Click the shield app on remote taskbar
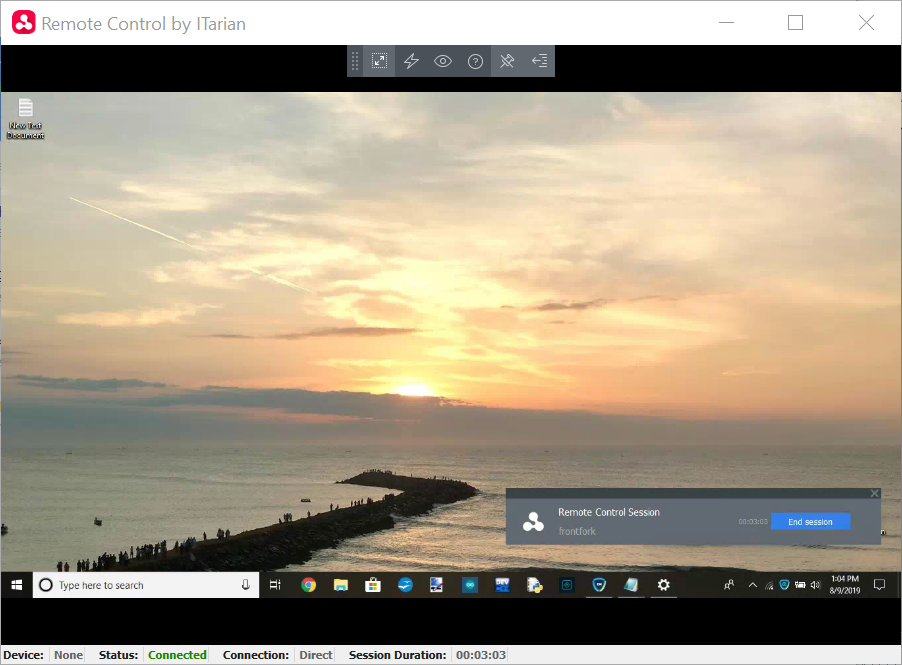Viewport: 902px width, 665px height. tap(599, 585)
